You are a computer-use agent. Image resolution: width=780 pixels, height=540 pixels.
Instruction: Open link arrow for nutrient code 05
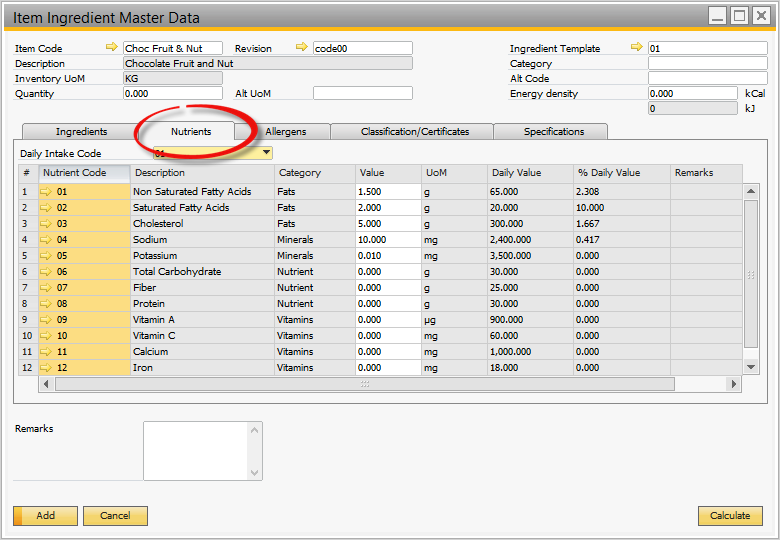click(46, 256)
